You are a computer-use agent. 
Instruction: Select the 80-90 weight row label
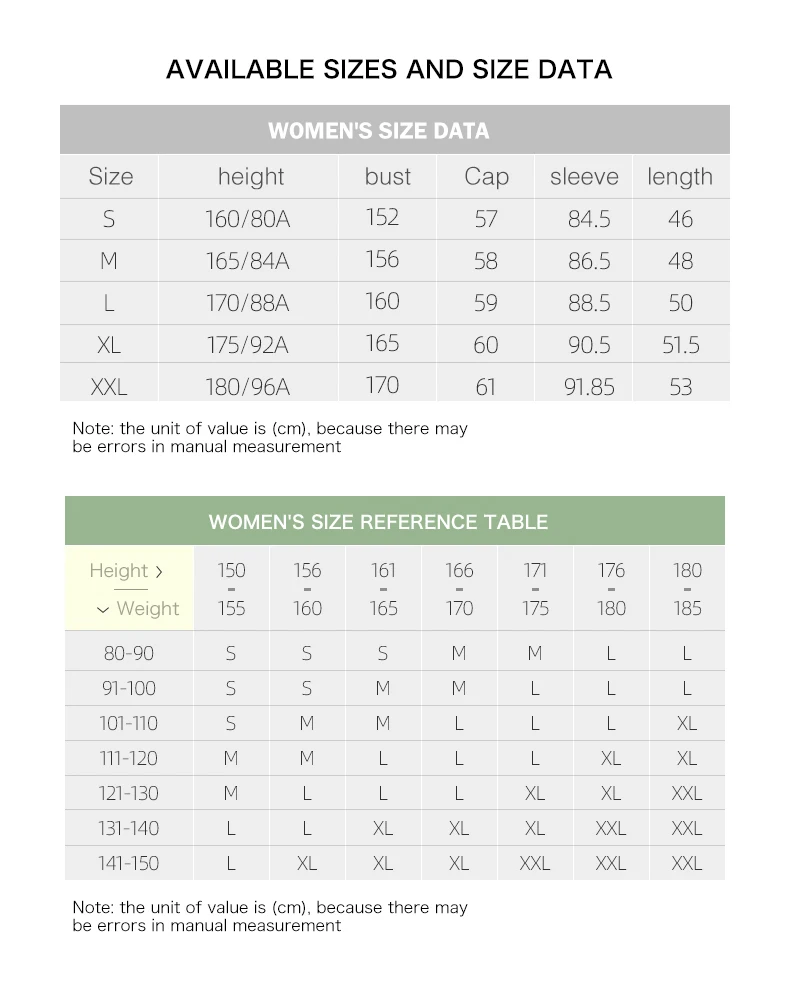(129, 653)
